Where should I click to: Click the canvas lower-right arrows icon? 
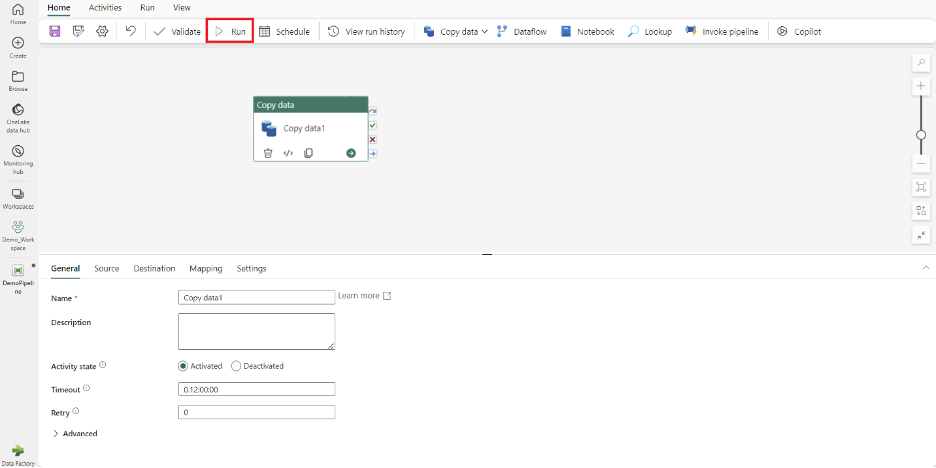921,235
